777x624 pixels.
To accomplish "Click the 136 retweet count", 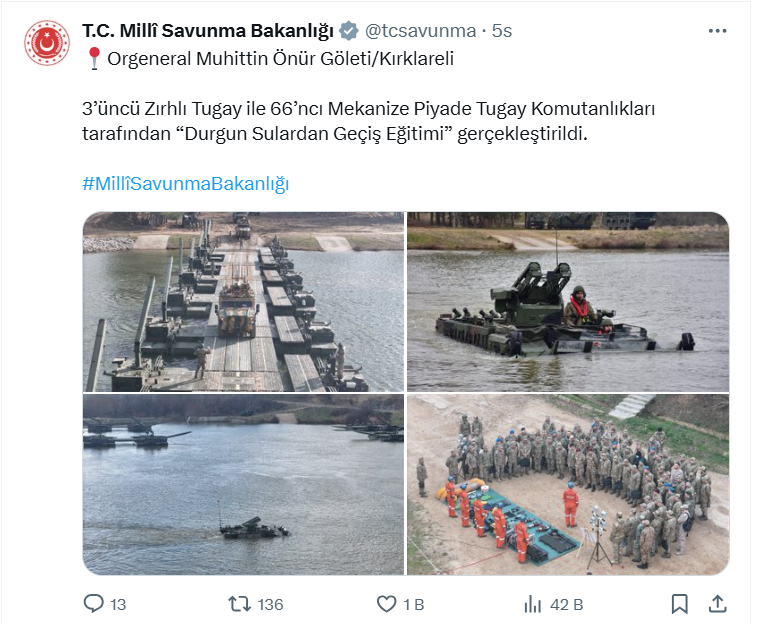I will coord(271,605).
